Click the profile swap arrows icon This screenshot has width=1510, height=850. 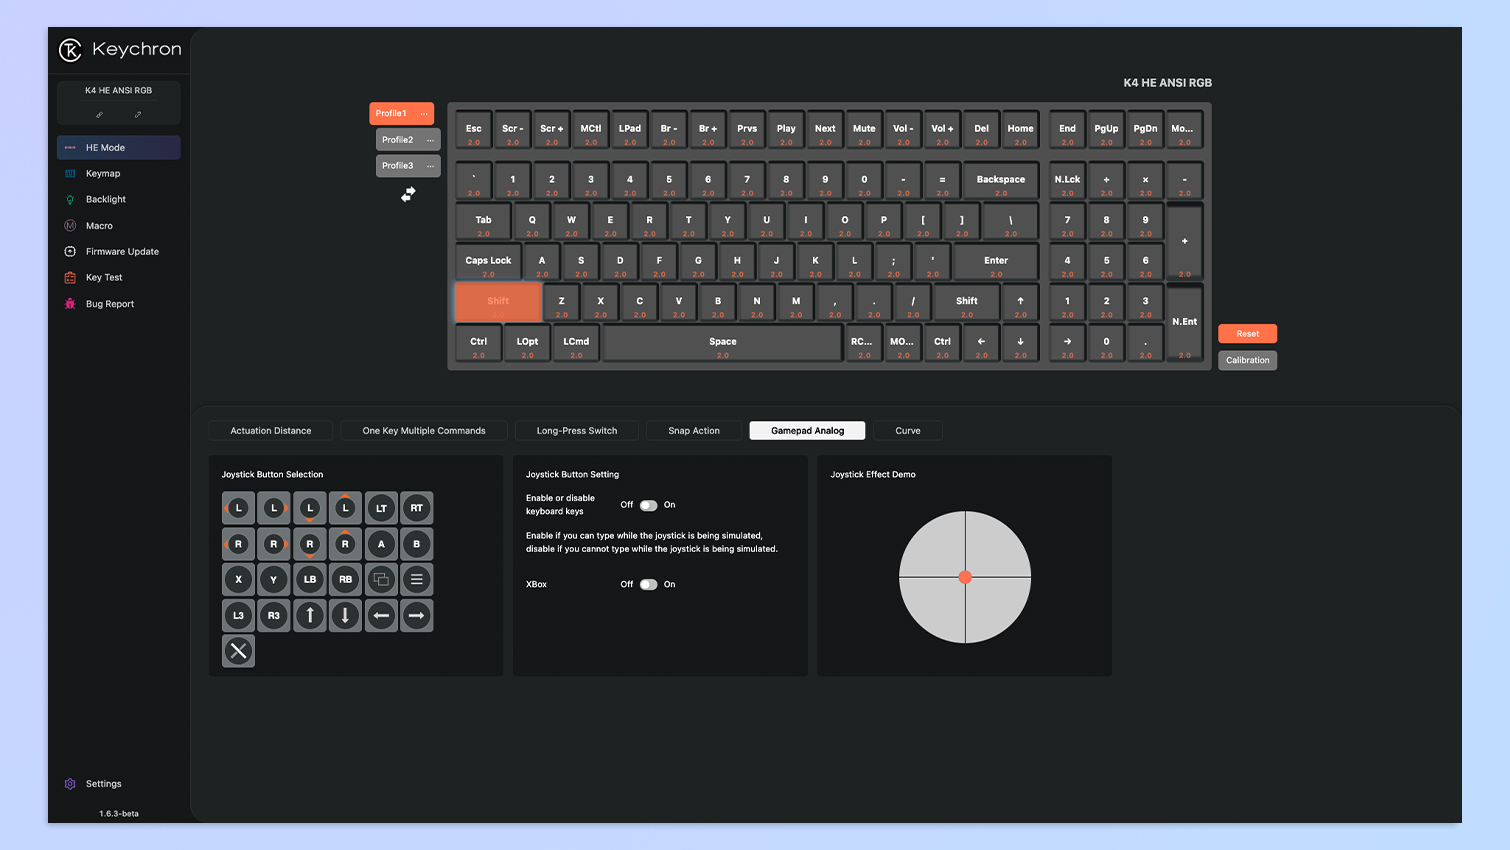(408, 195)
